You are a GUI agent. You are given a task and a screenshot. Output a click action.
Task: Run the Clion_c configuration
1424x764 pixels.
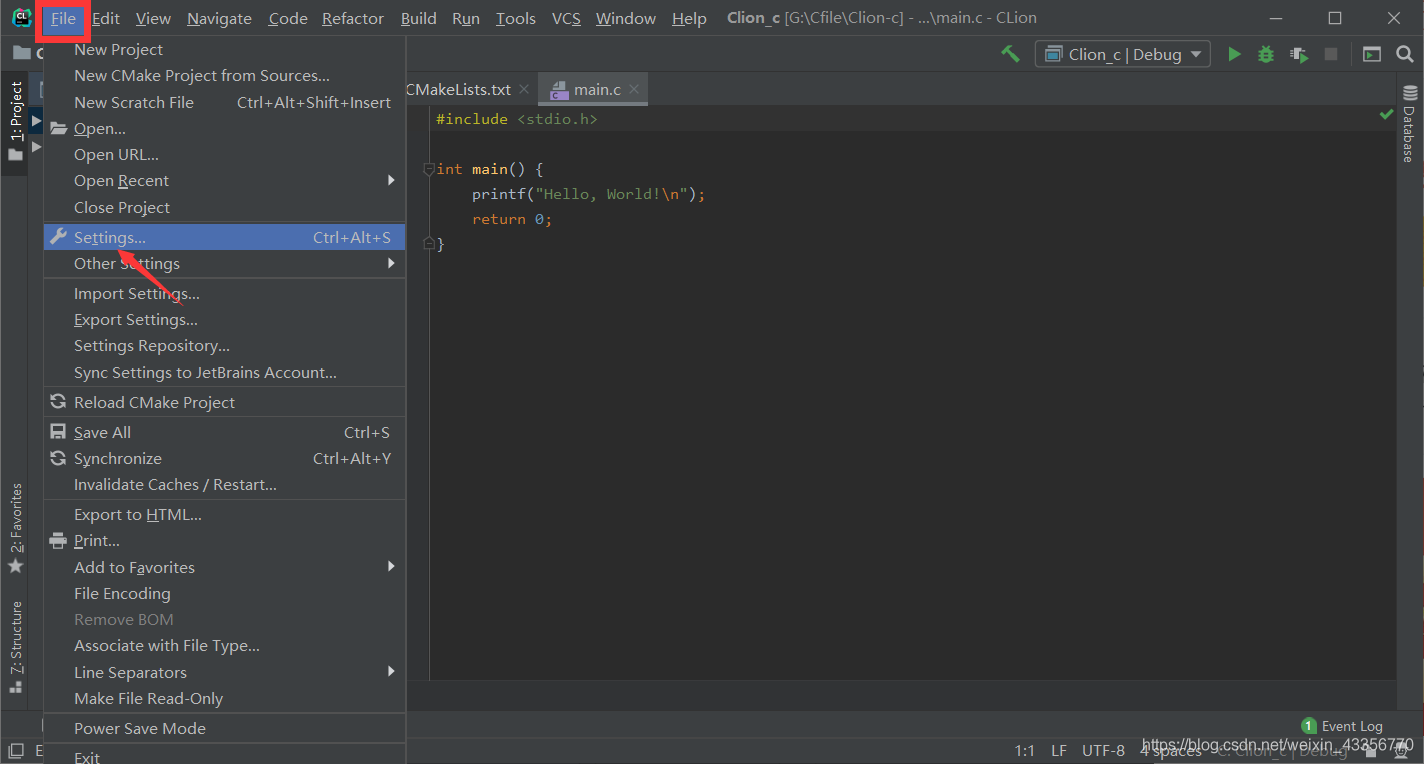[1235, 54]
